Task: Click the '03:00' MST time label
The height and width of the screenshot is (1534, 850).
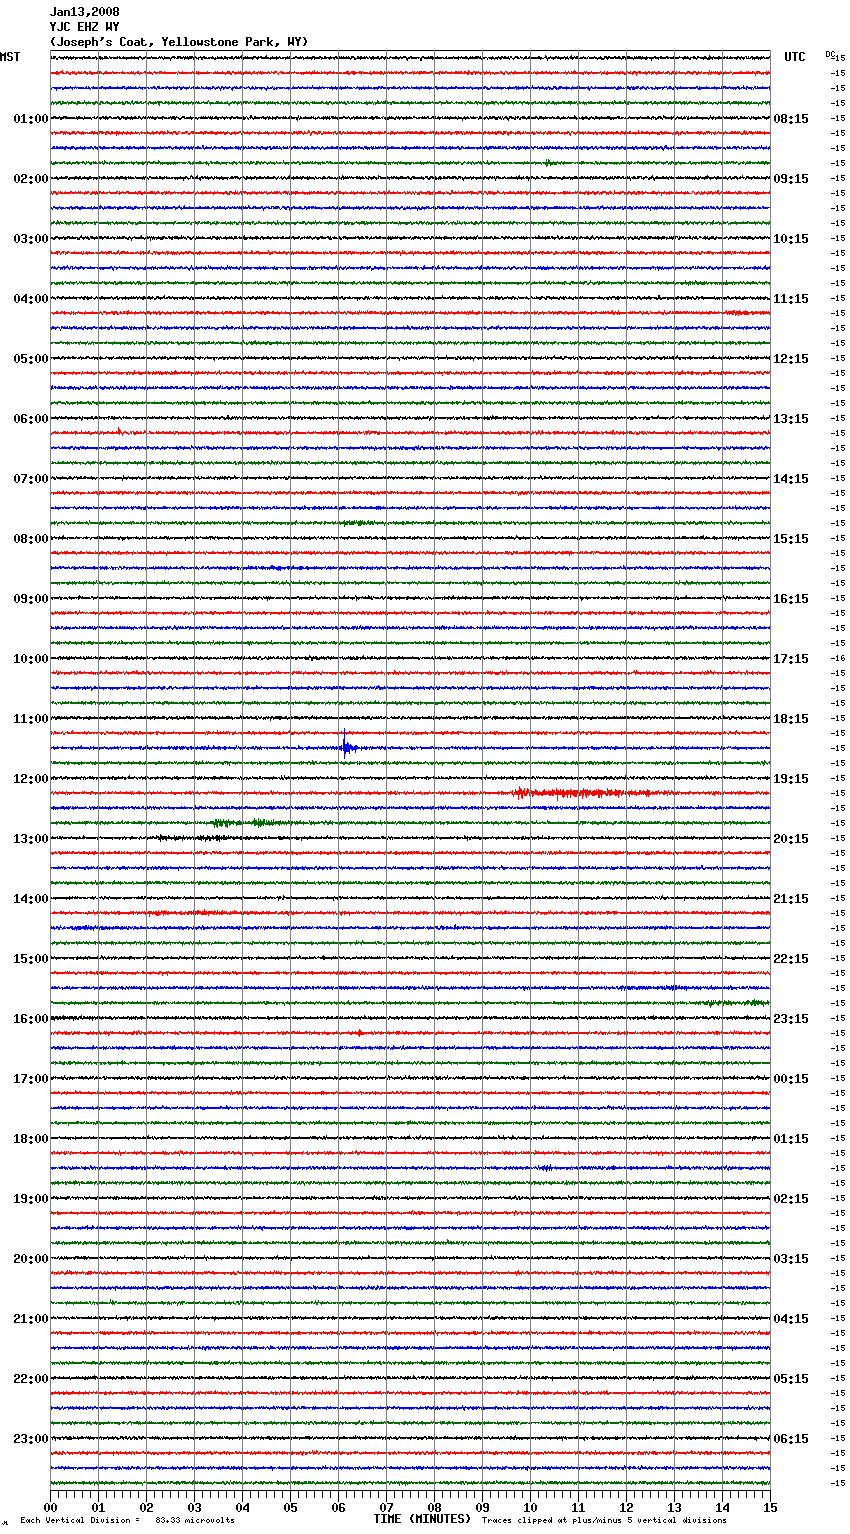Action: click(31, 239)
